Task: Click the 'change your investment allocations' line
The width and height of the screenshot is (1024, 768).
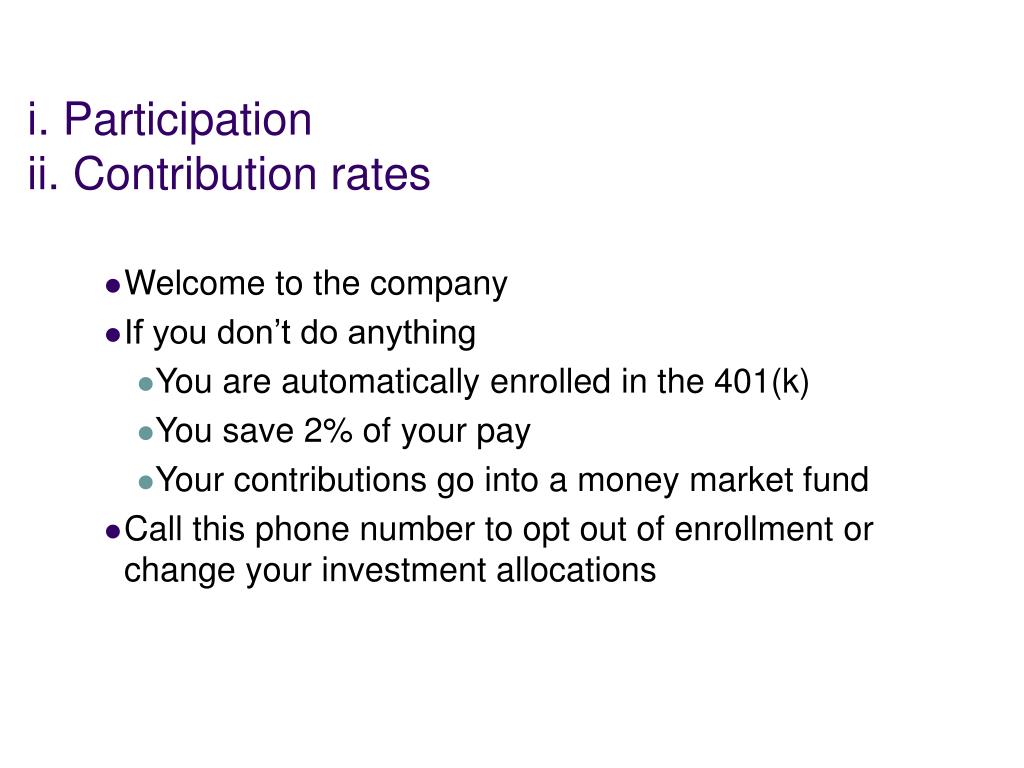Action: 390,571
